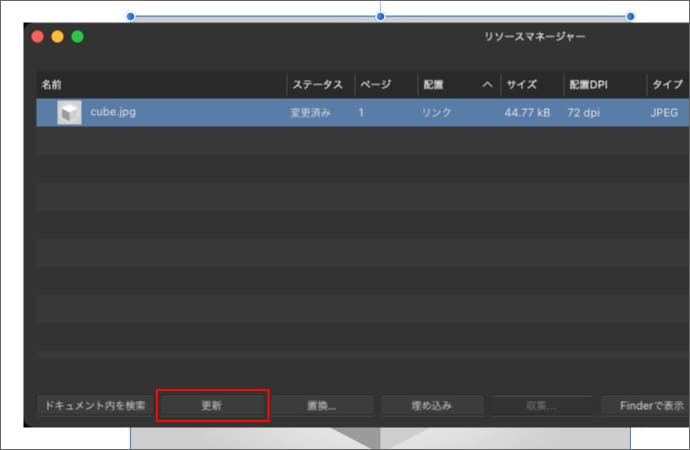Image resolution: width=690 pixels, height=450 pixels.
Task: Click the 更新 button
Action: [x=212, y=406]
